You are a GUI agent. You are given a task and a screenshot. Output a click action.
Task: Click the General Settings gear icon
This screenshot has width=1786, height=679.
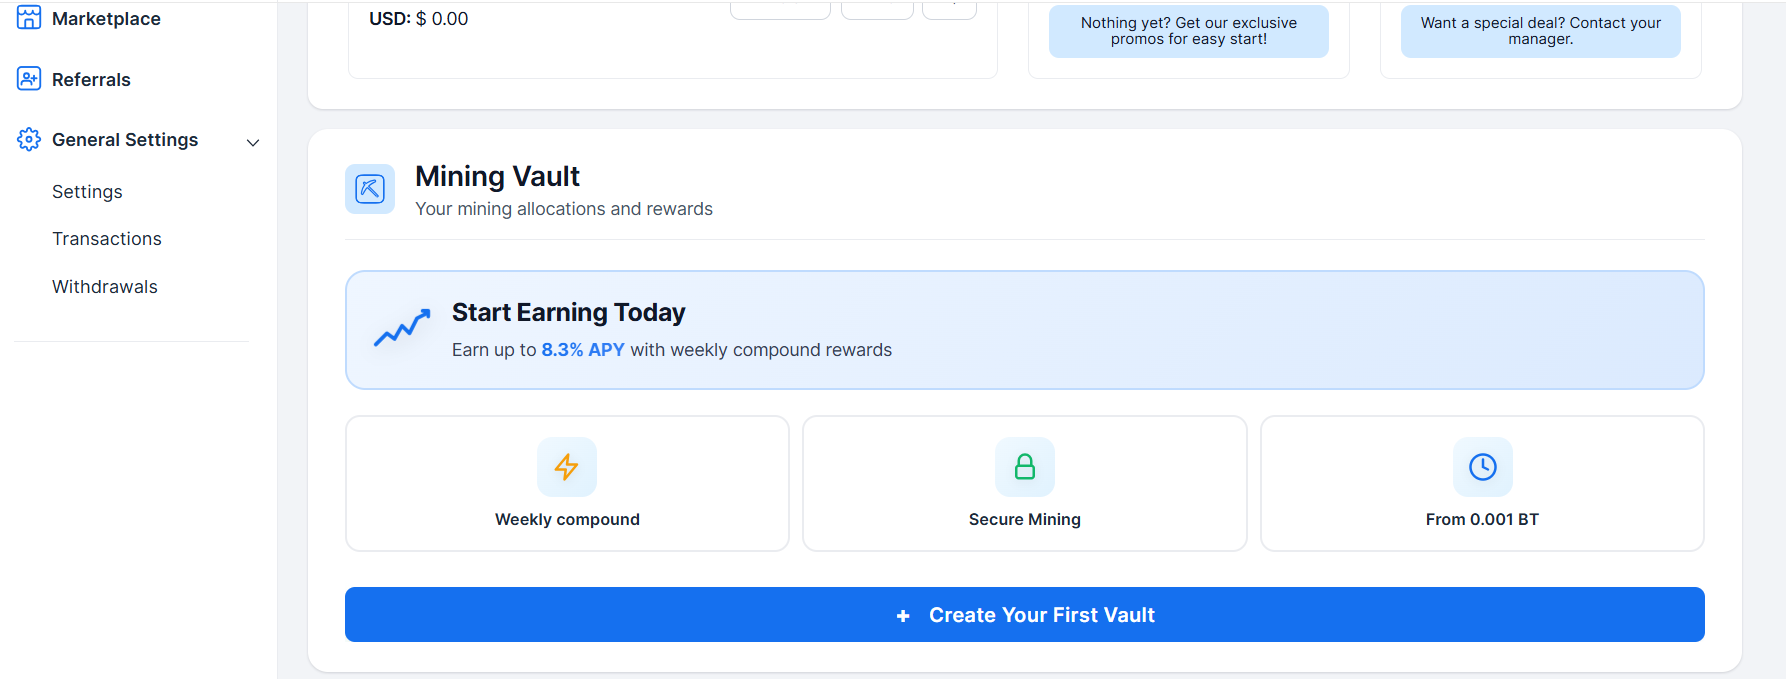pyautogui.click(x=28, y=140)
